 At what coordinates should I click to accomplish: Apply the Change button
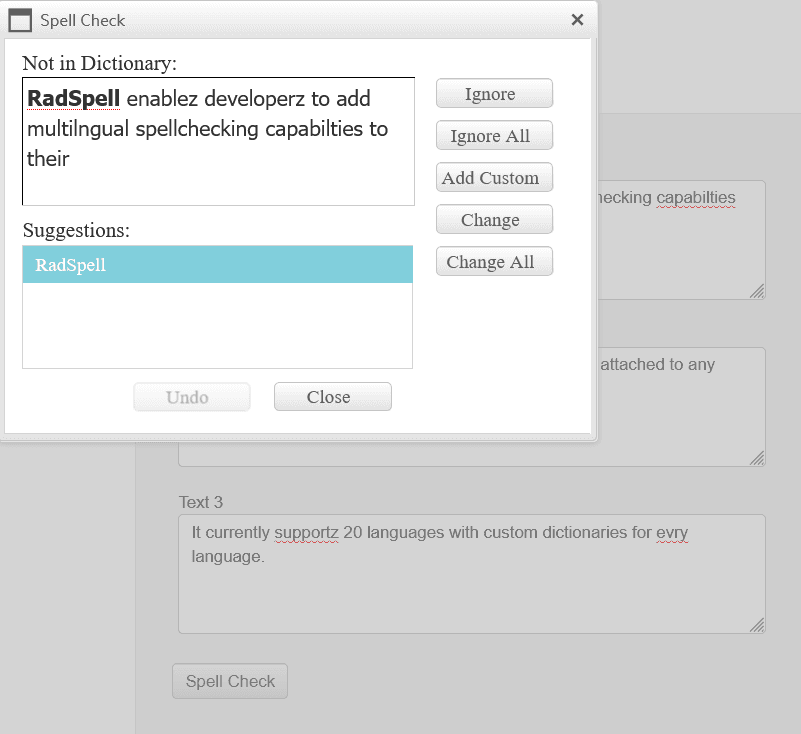coord(494,219)
